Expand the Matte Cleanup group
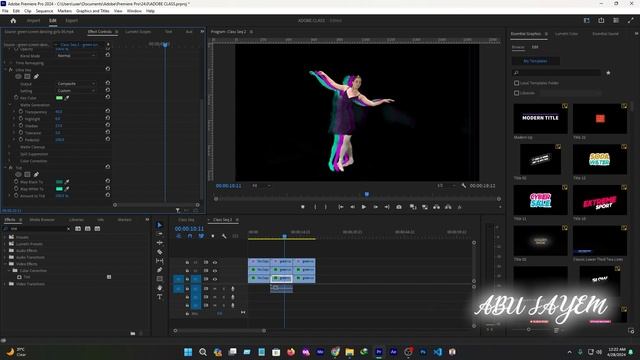 tap(10, 147)
